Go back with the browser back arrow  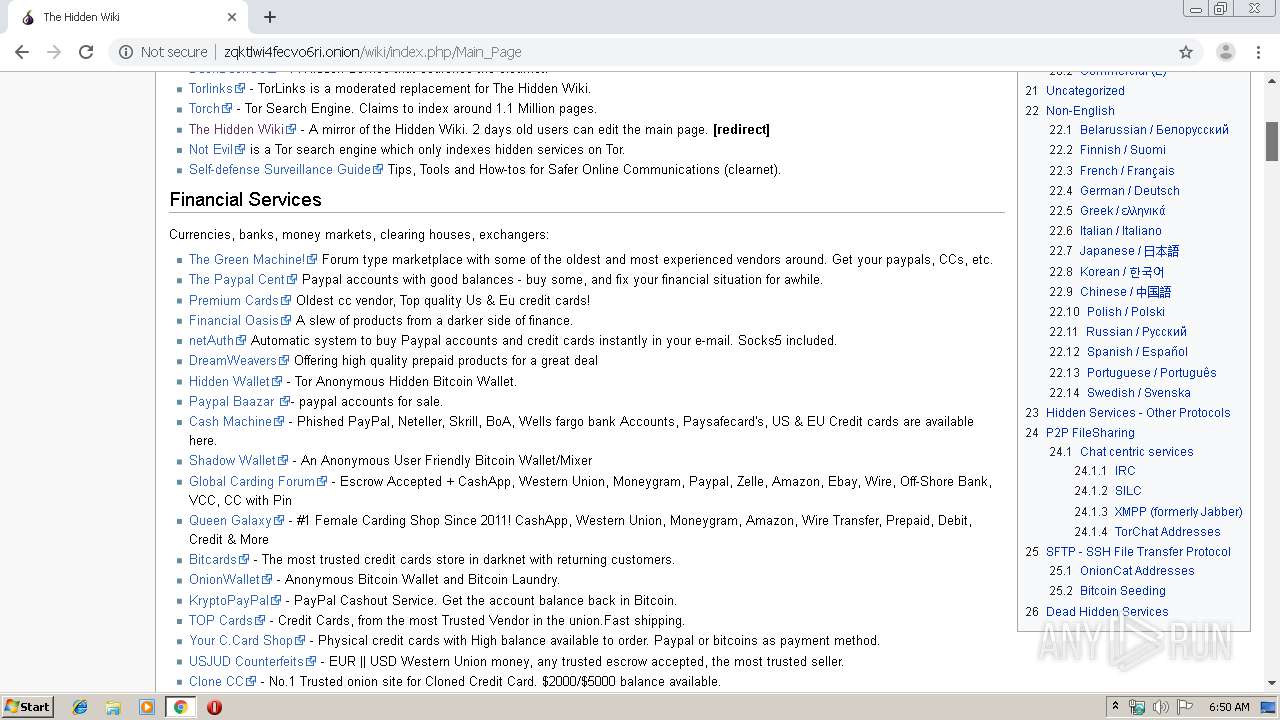22,52
